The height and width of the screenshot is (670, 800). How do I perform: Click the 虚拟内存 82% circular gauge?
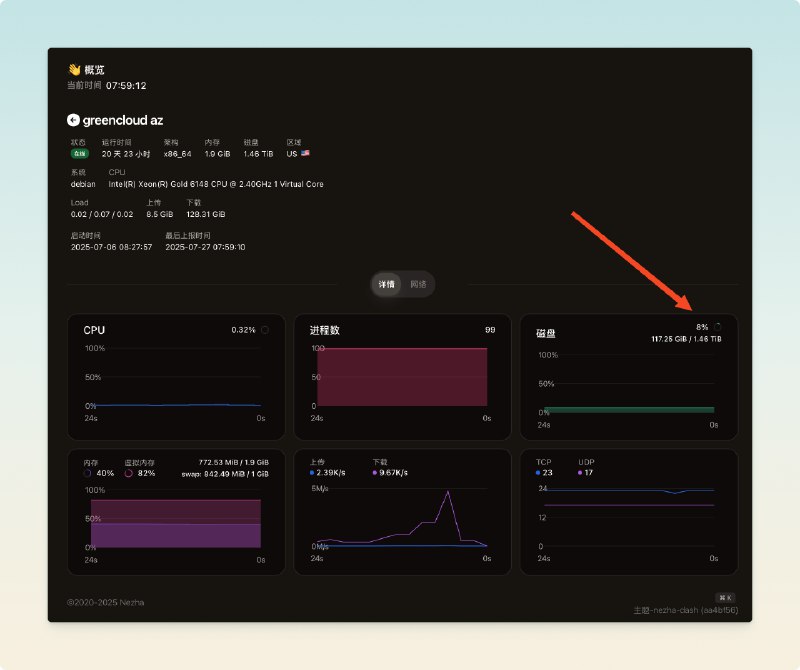click(128, 473)
